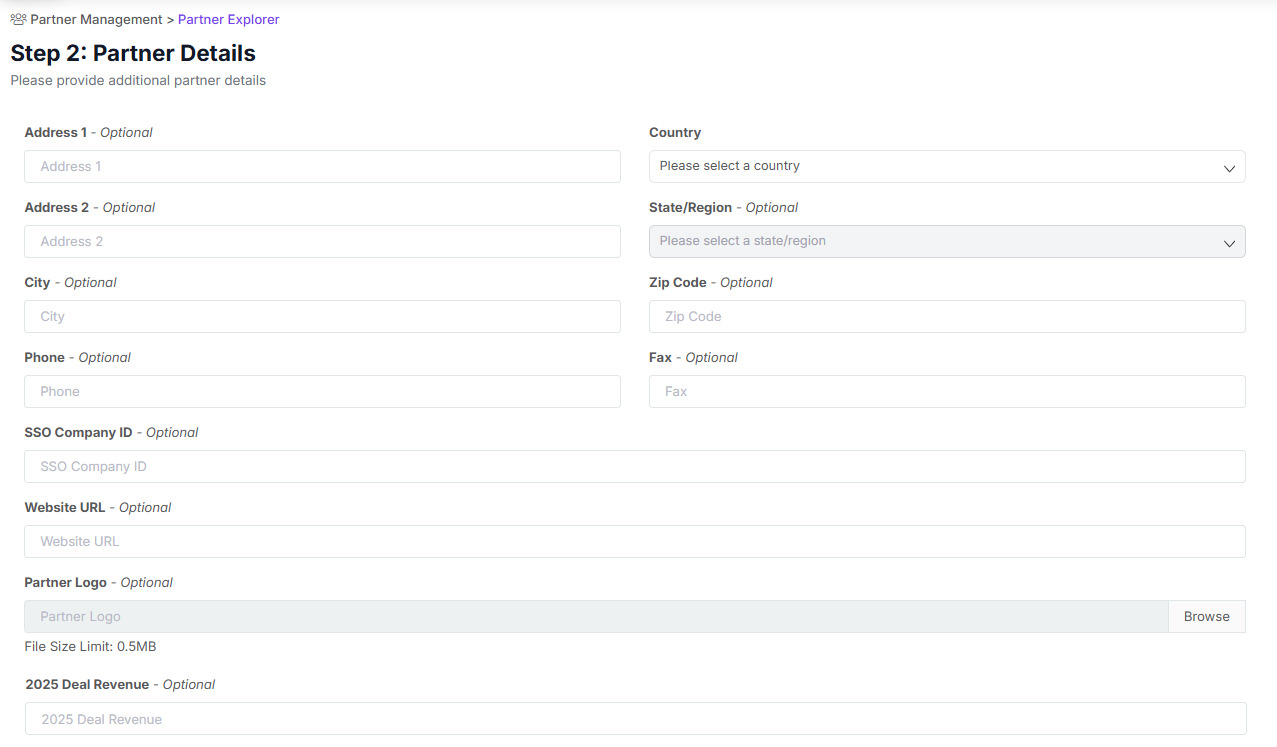1277x747 pixels.
Task: Click the Partner Management people icon in breadcrumb
Action: point(16,18)
